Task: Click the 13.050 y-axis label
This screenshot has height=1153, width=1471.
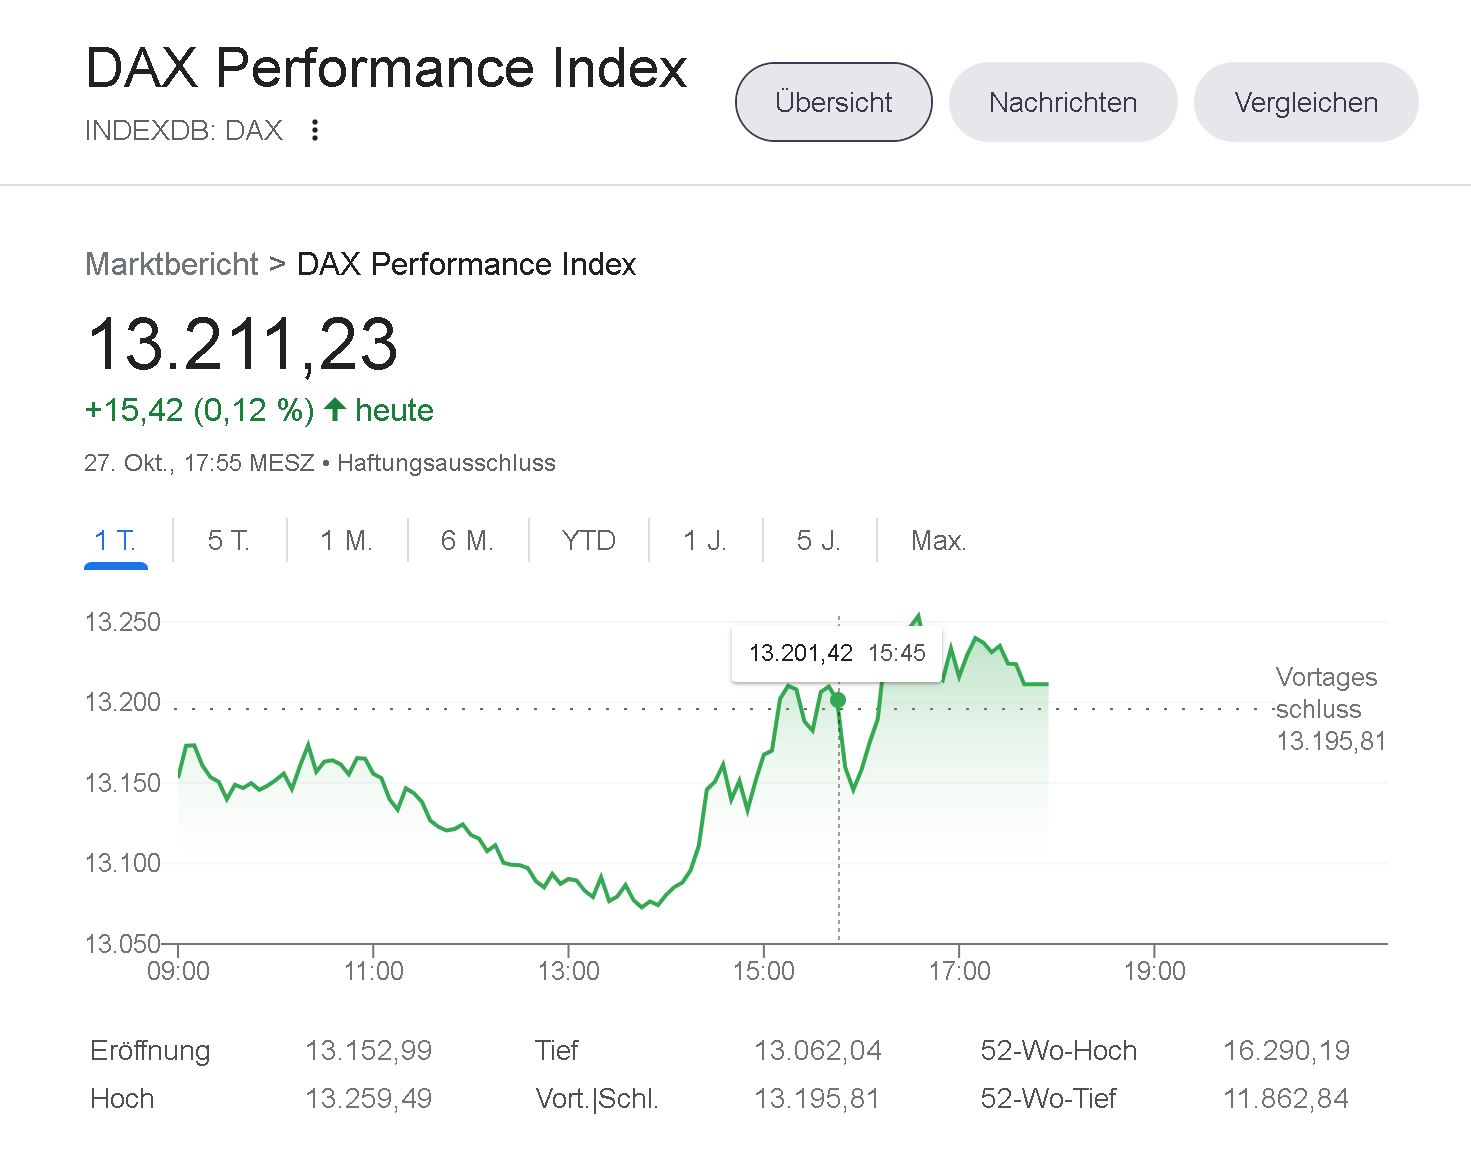Action: (x=122, y=944)
